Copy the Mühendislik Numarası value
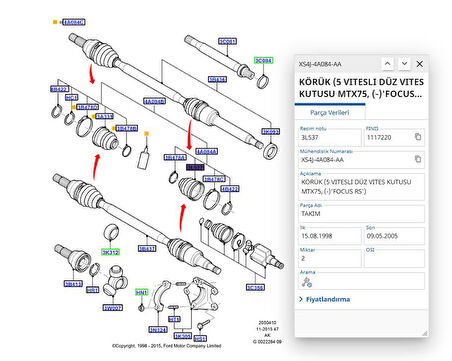This screenshot has height=361, width=452. [418, 159]
